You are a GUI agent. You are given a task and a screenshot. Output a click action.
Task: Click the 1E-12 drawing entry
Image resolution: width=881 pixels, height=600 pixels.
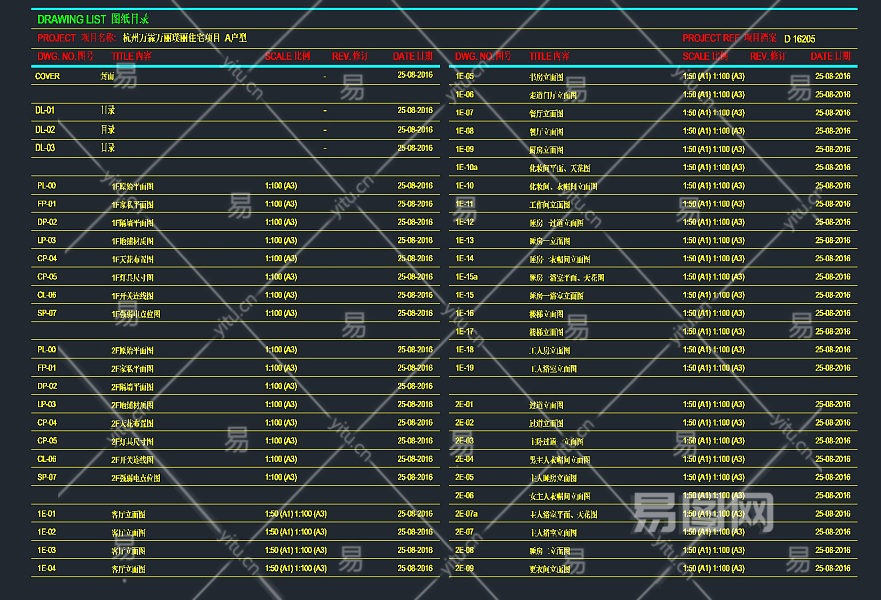[464, 222]
